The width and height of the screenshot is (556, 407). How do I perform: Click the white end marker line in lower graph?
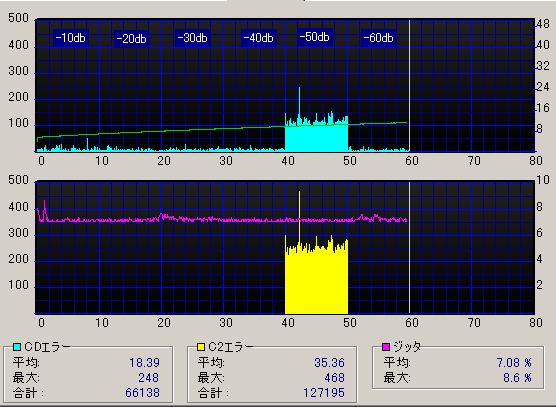point(410,248)
